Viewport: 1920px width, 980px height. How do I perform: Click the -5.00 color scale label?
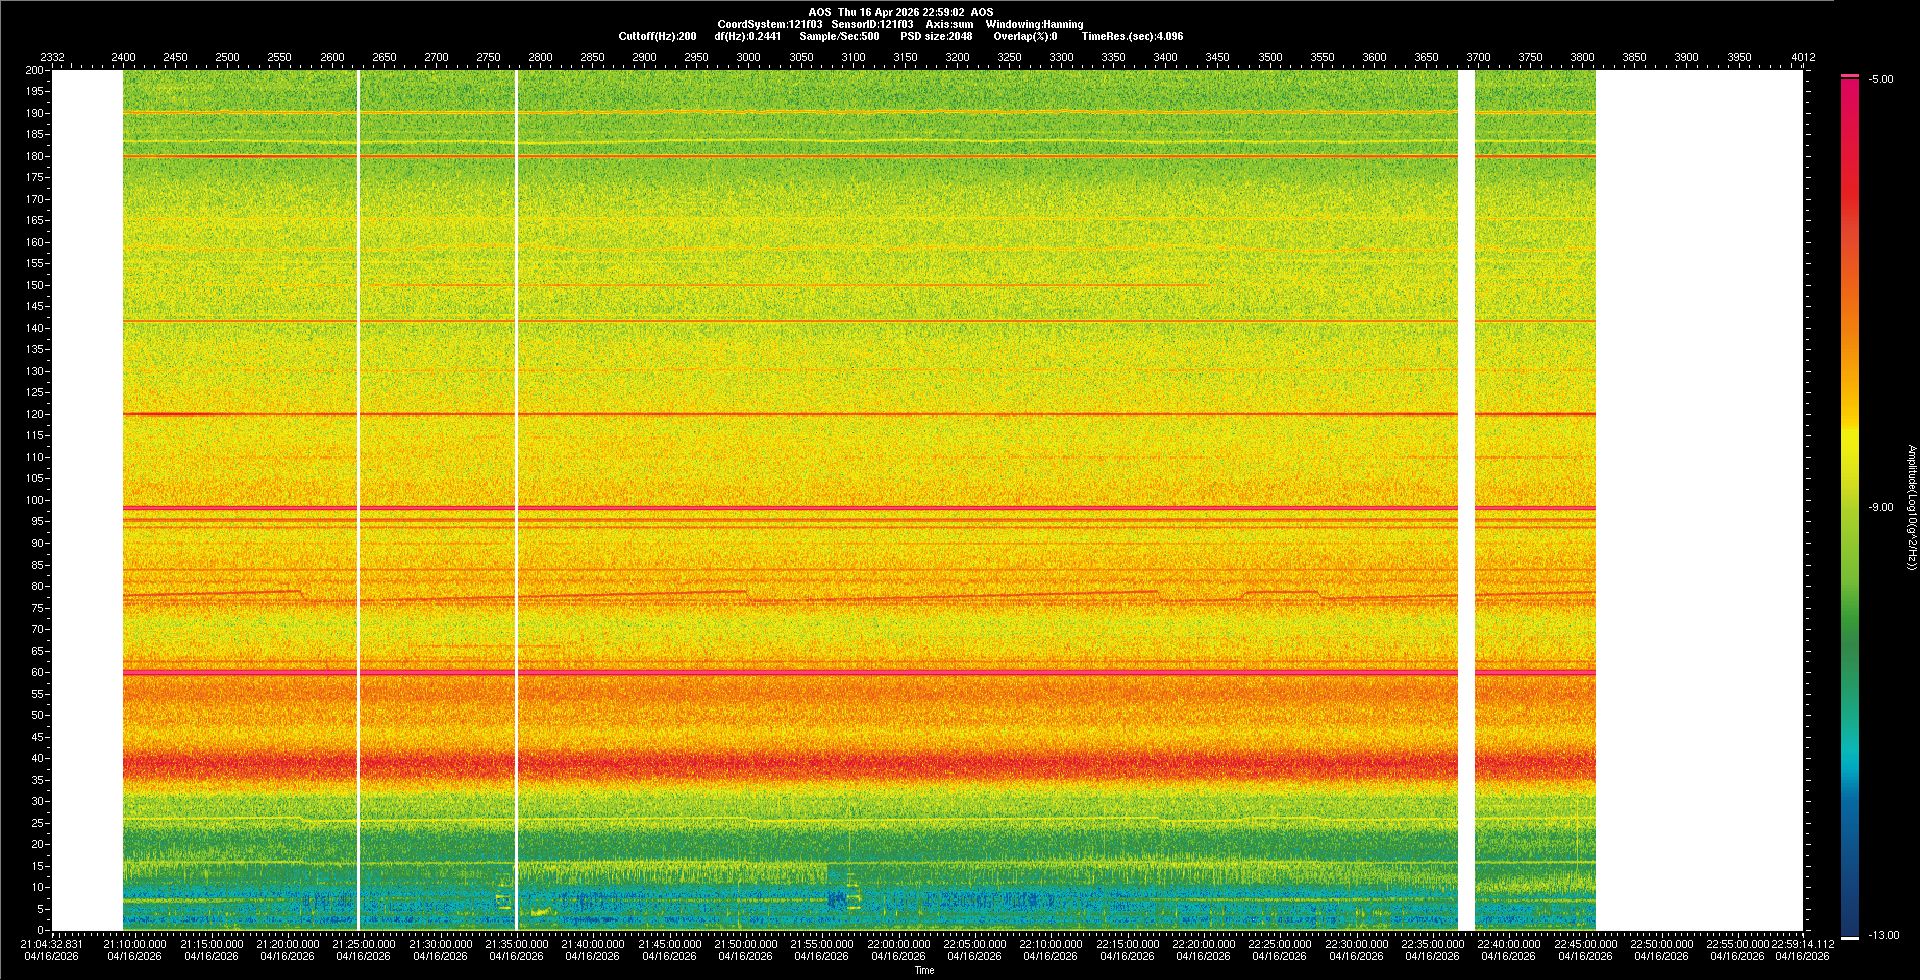click(1881, 79)
